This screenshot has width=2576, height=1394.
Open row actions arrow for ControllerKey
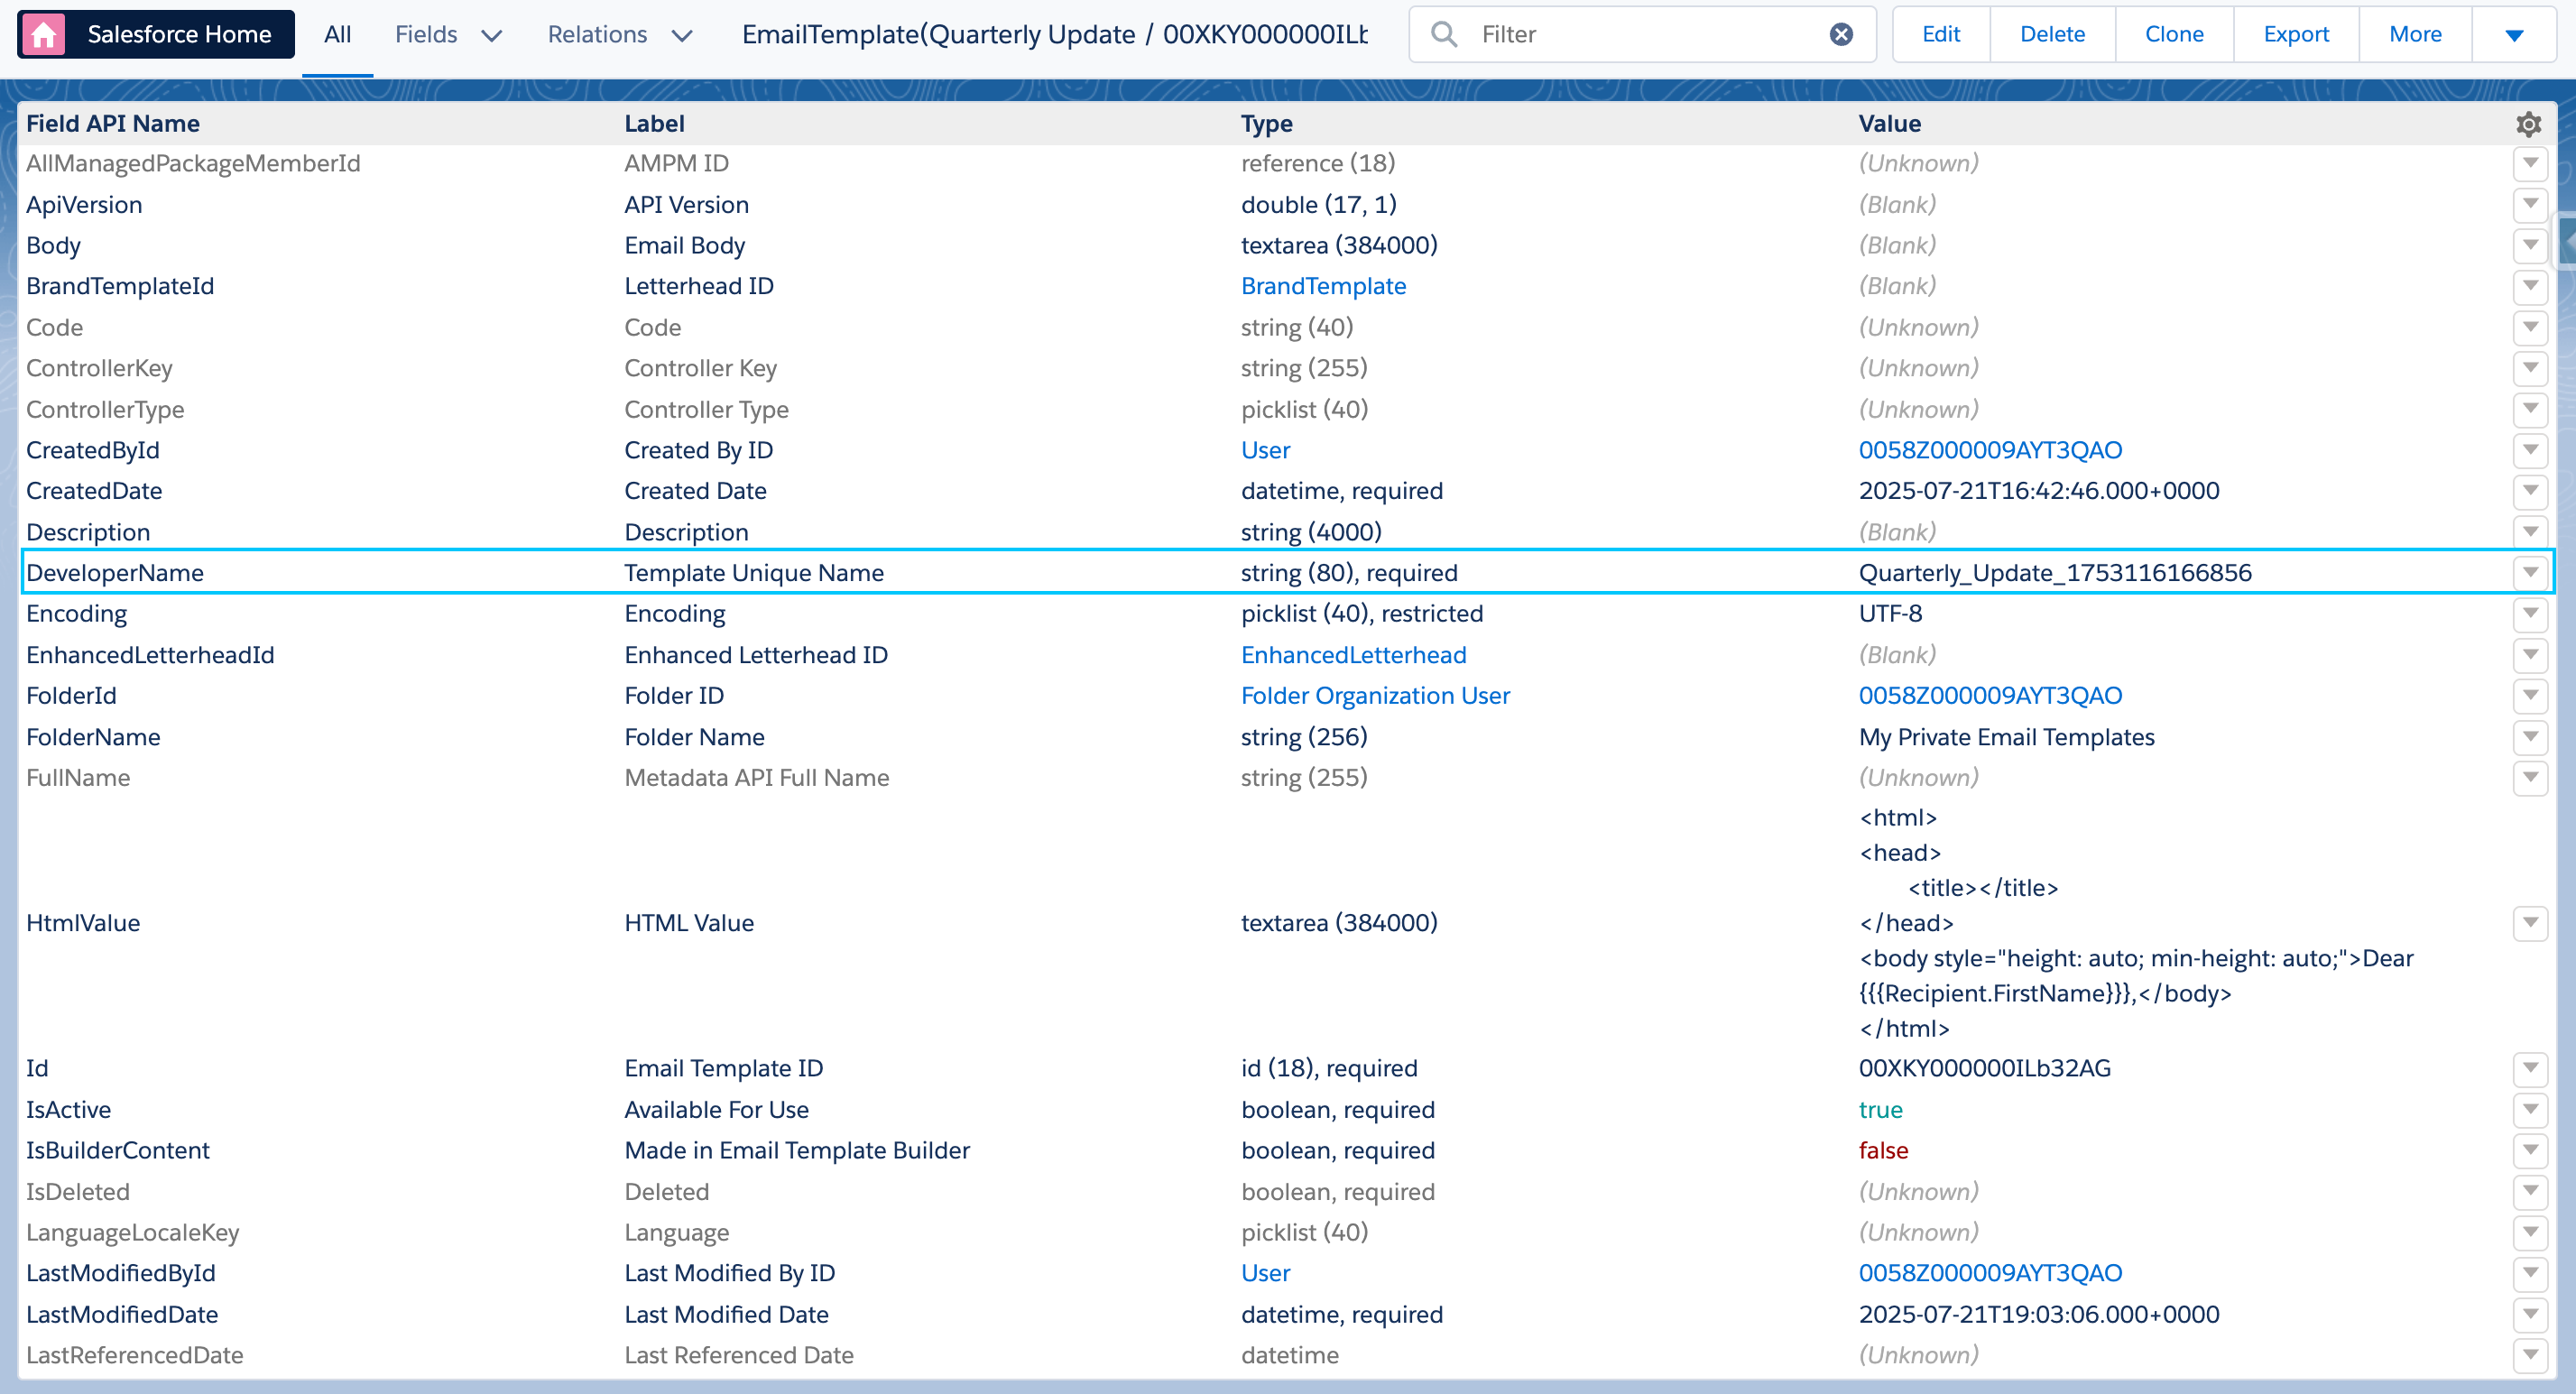pyautogui.click(x=2530, y=369)
